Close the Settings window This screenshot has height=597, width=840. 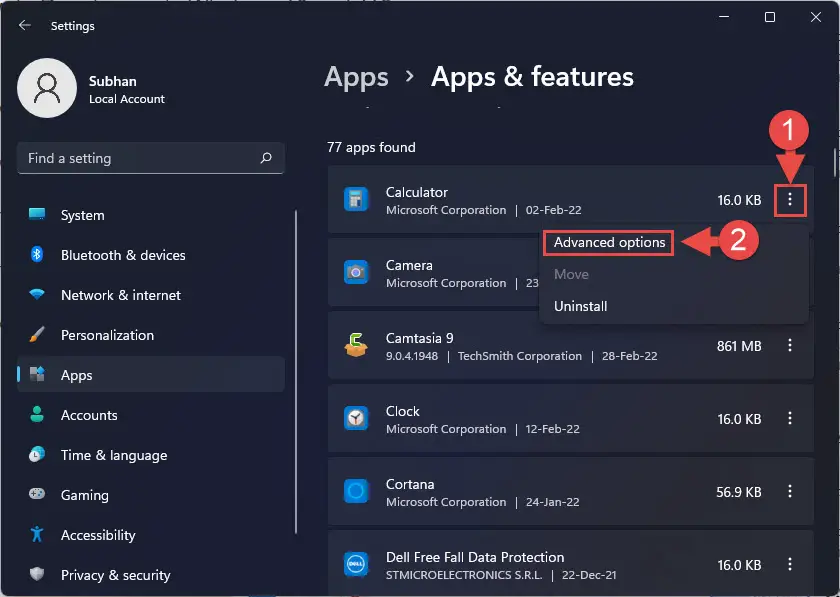[x=816, y=17]
